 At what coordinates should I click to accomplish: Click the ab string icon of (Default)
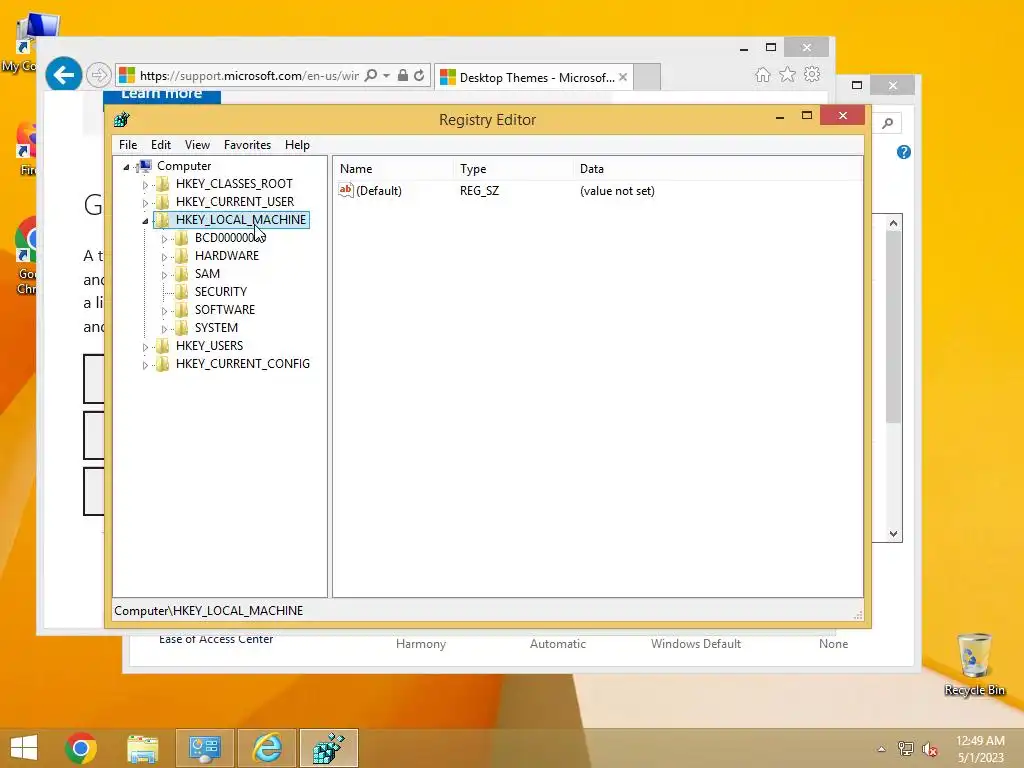tap(345, 190)
